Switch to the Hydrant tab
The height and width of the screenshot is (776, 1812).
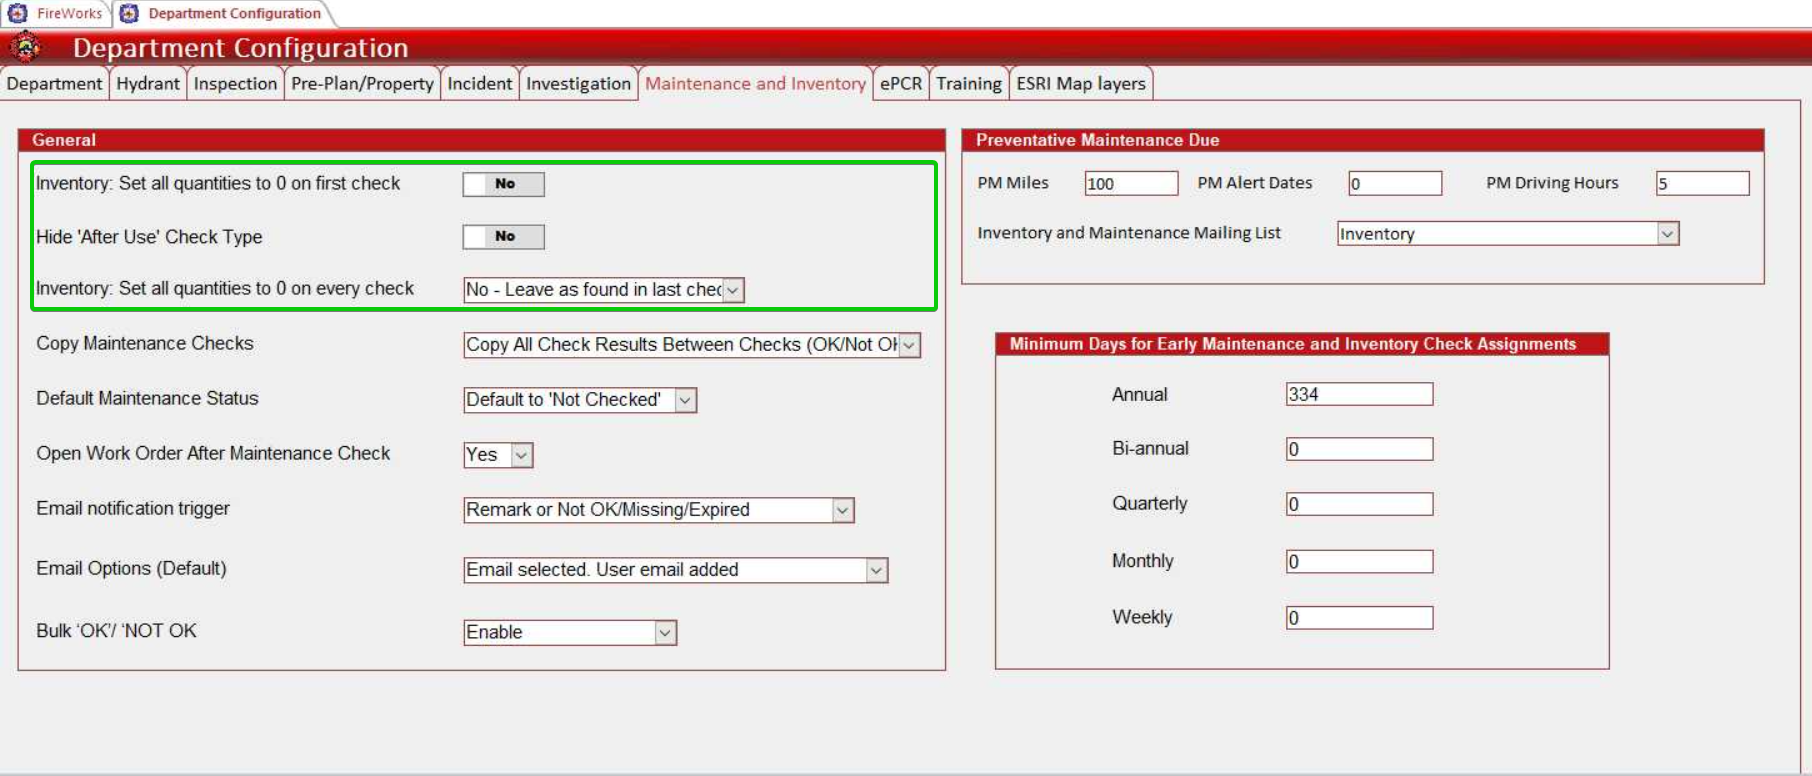pos(148,84)
